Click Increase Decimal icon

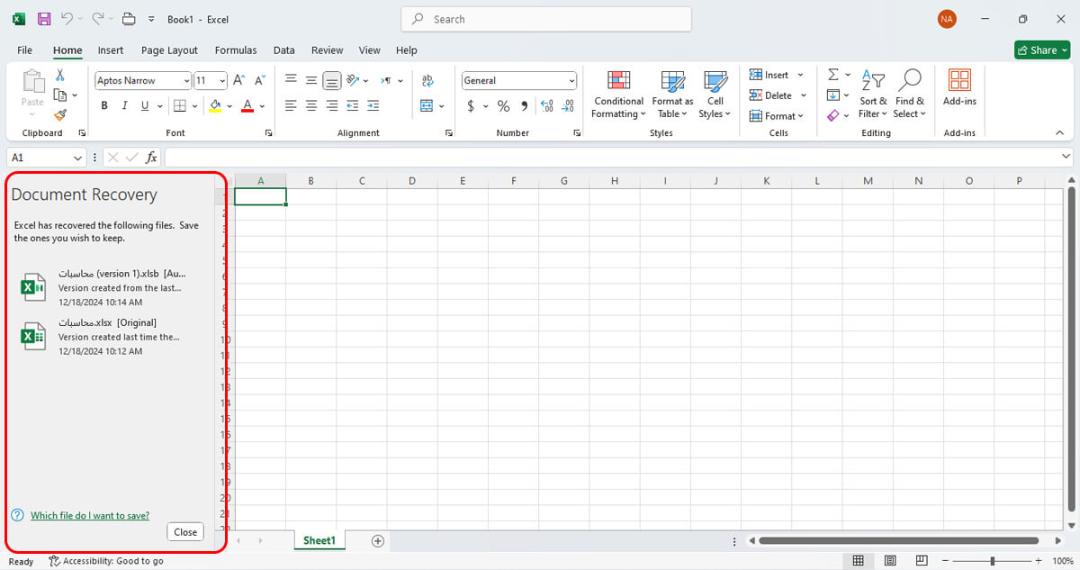[x=547, y=106]
